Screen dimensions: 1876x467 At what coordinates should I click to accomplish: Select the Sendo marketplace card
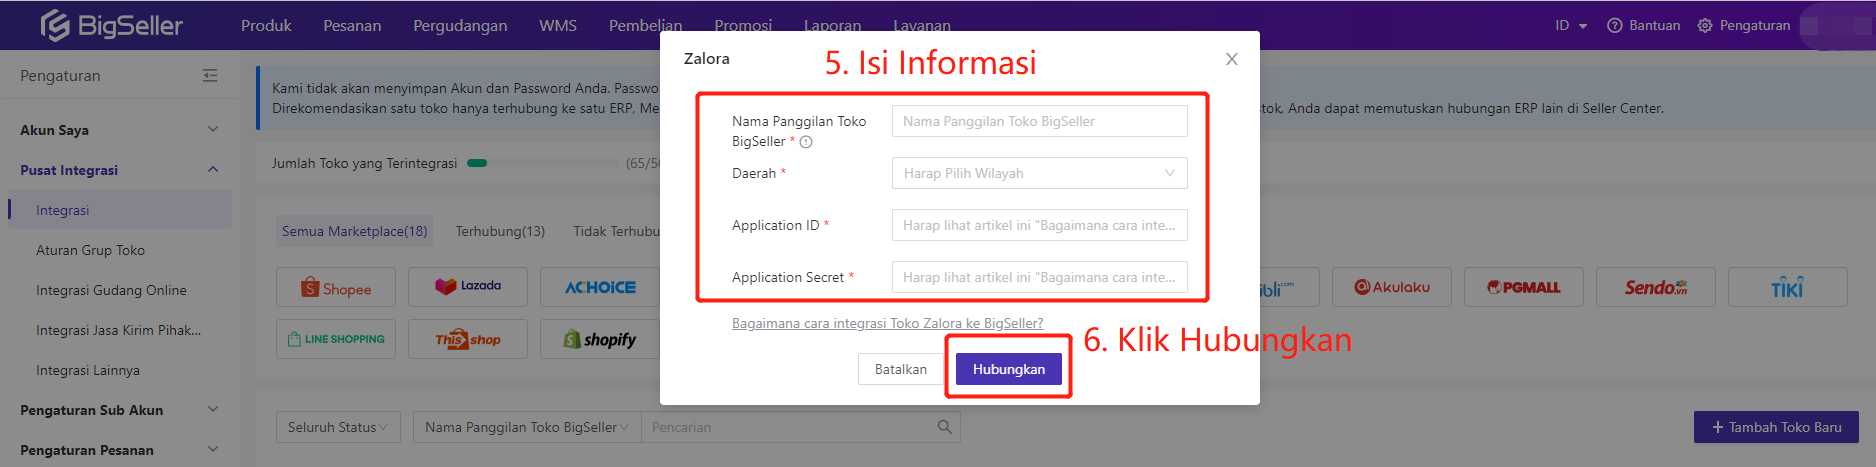click(x=1656, y=287)
